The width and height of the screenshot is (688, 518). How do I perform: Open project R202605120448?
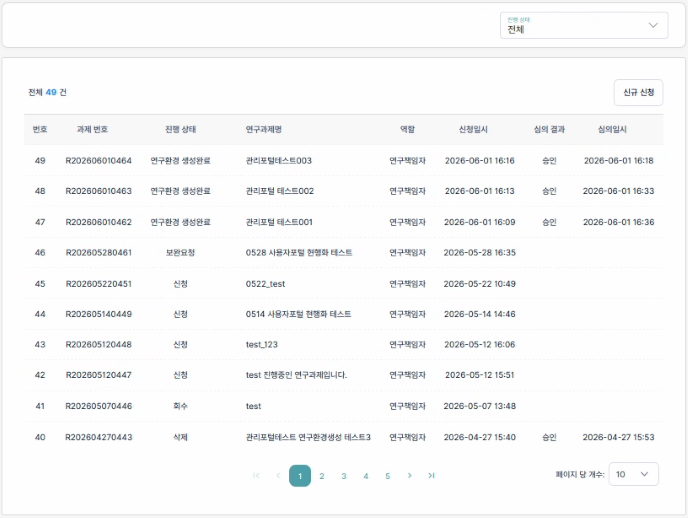click(99, 345)
